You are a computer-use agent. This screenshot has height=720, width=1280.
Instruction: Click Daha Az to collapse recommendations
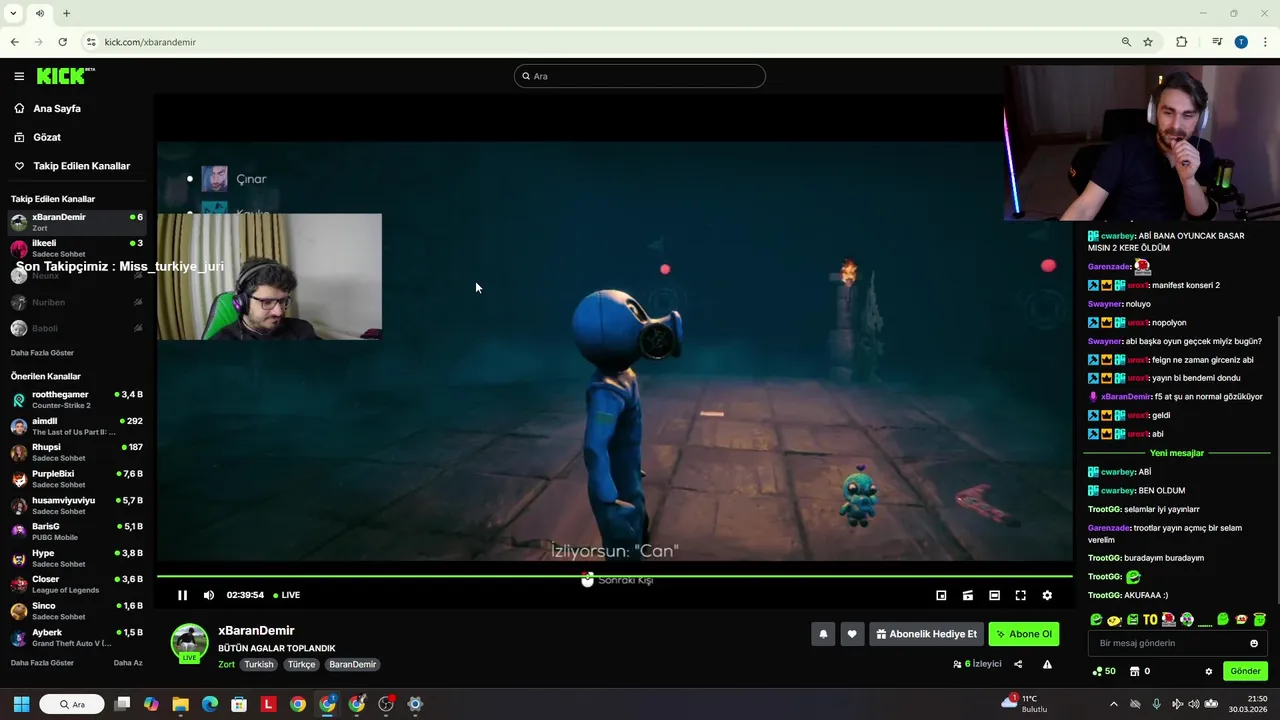pos(128,663)
